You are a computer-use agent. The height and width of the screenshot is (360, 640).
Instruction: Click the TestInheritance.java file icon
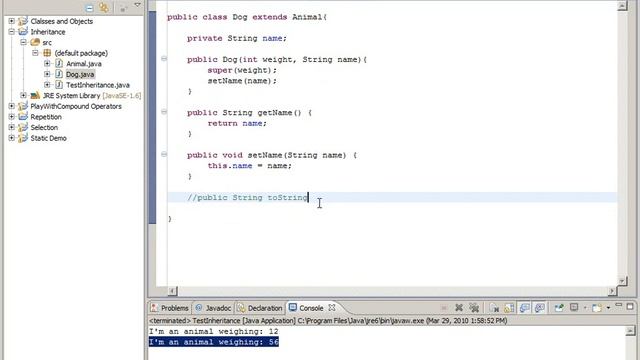click(x=59, y=85)
